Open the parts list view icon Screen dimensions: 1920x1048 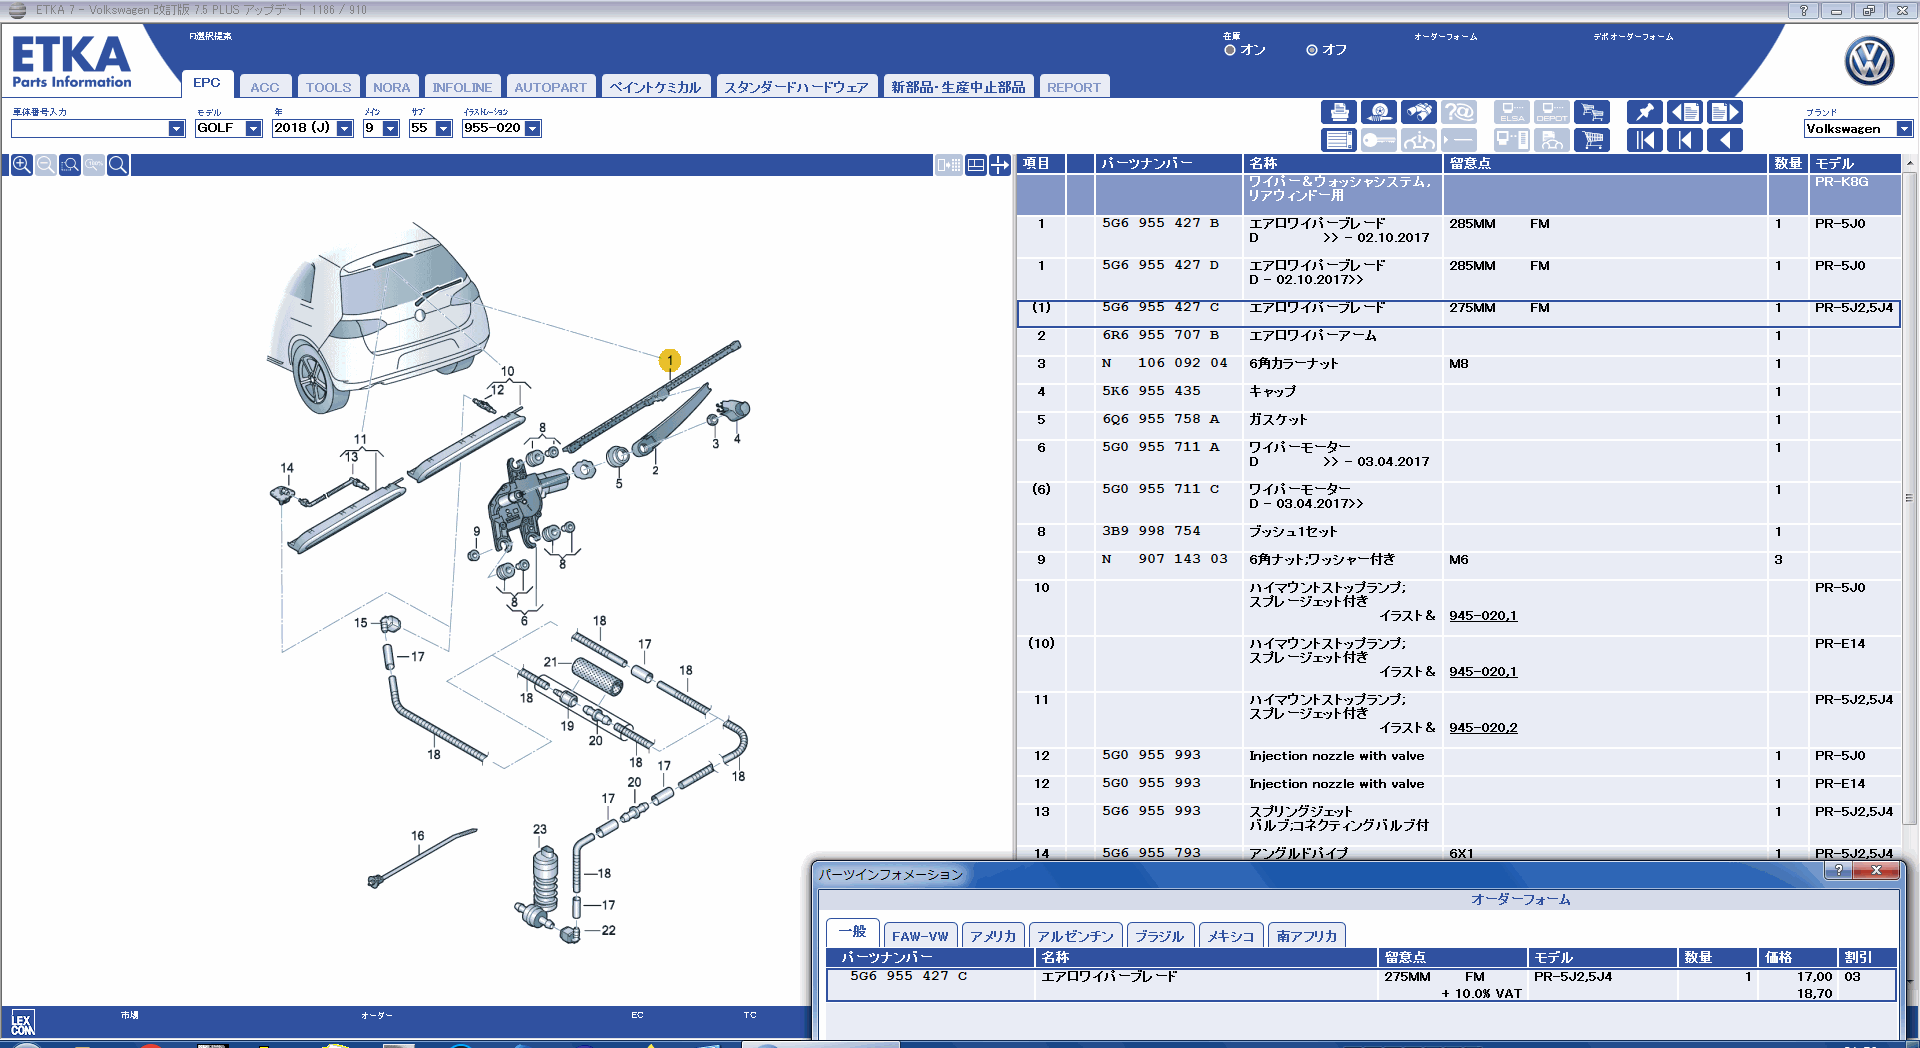1339,140
